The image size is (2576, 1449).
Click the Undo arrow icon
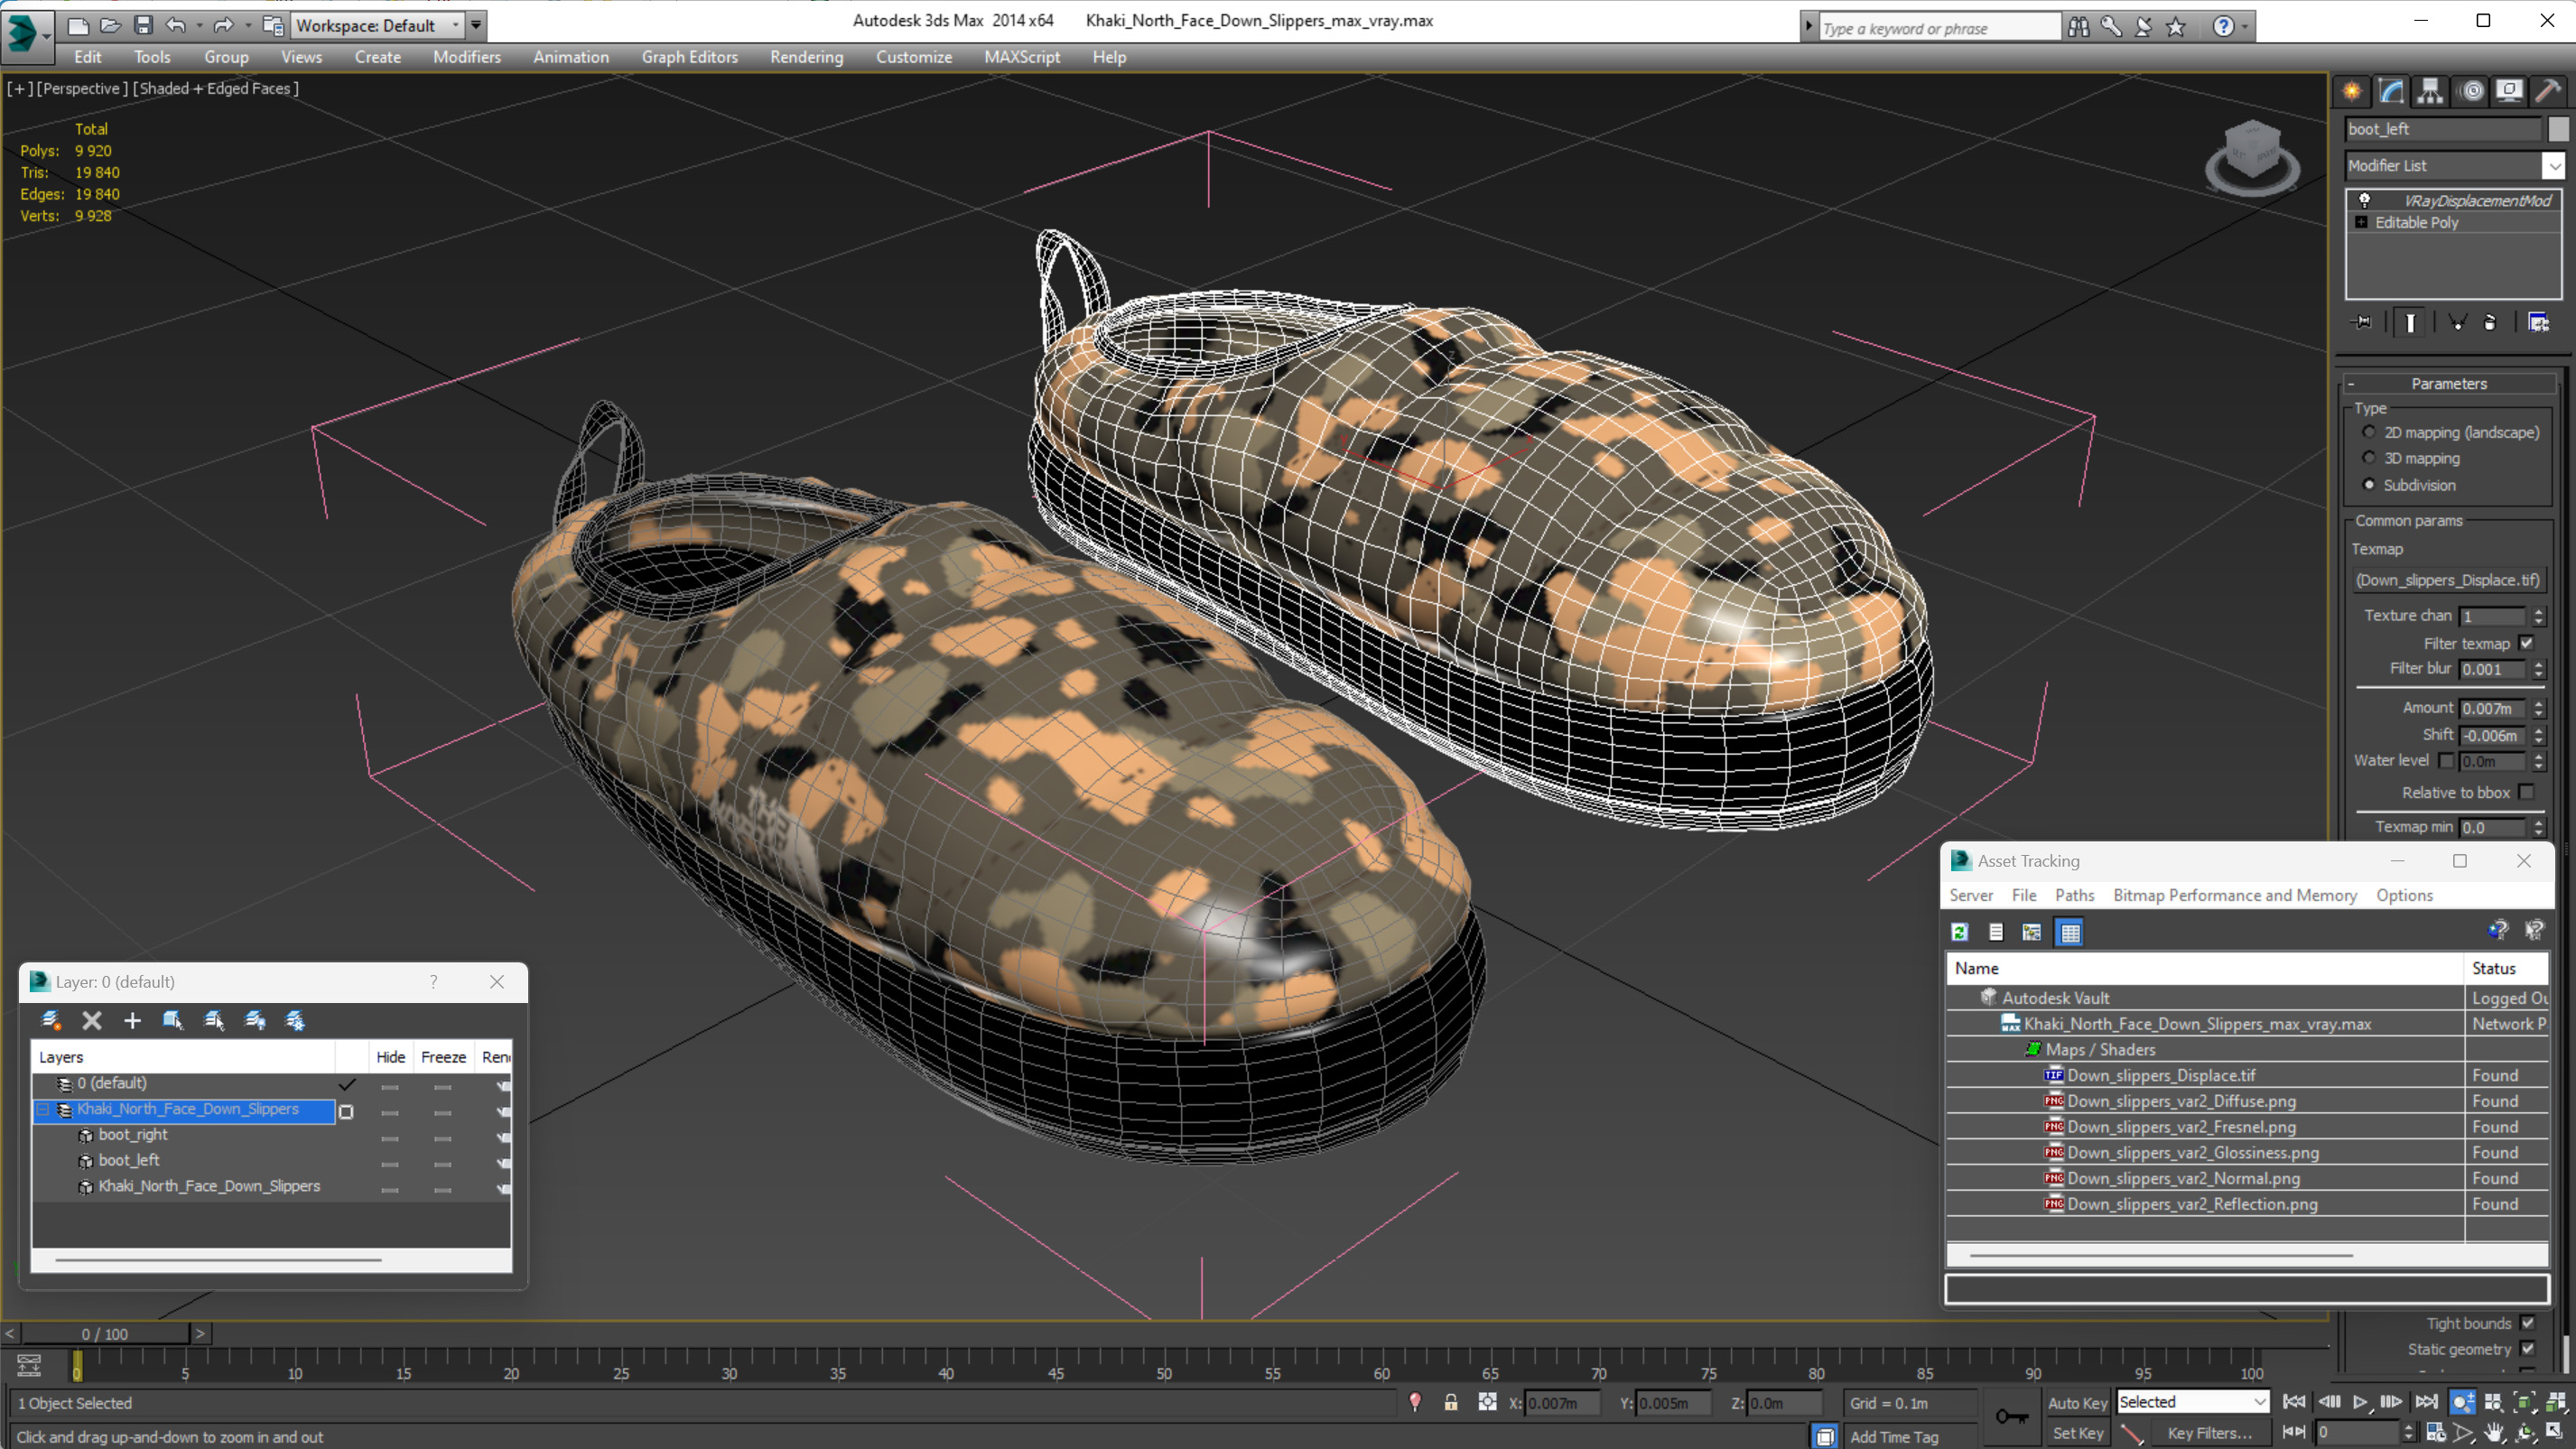click(x=176, y=25)
